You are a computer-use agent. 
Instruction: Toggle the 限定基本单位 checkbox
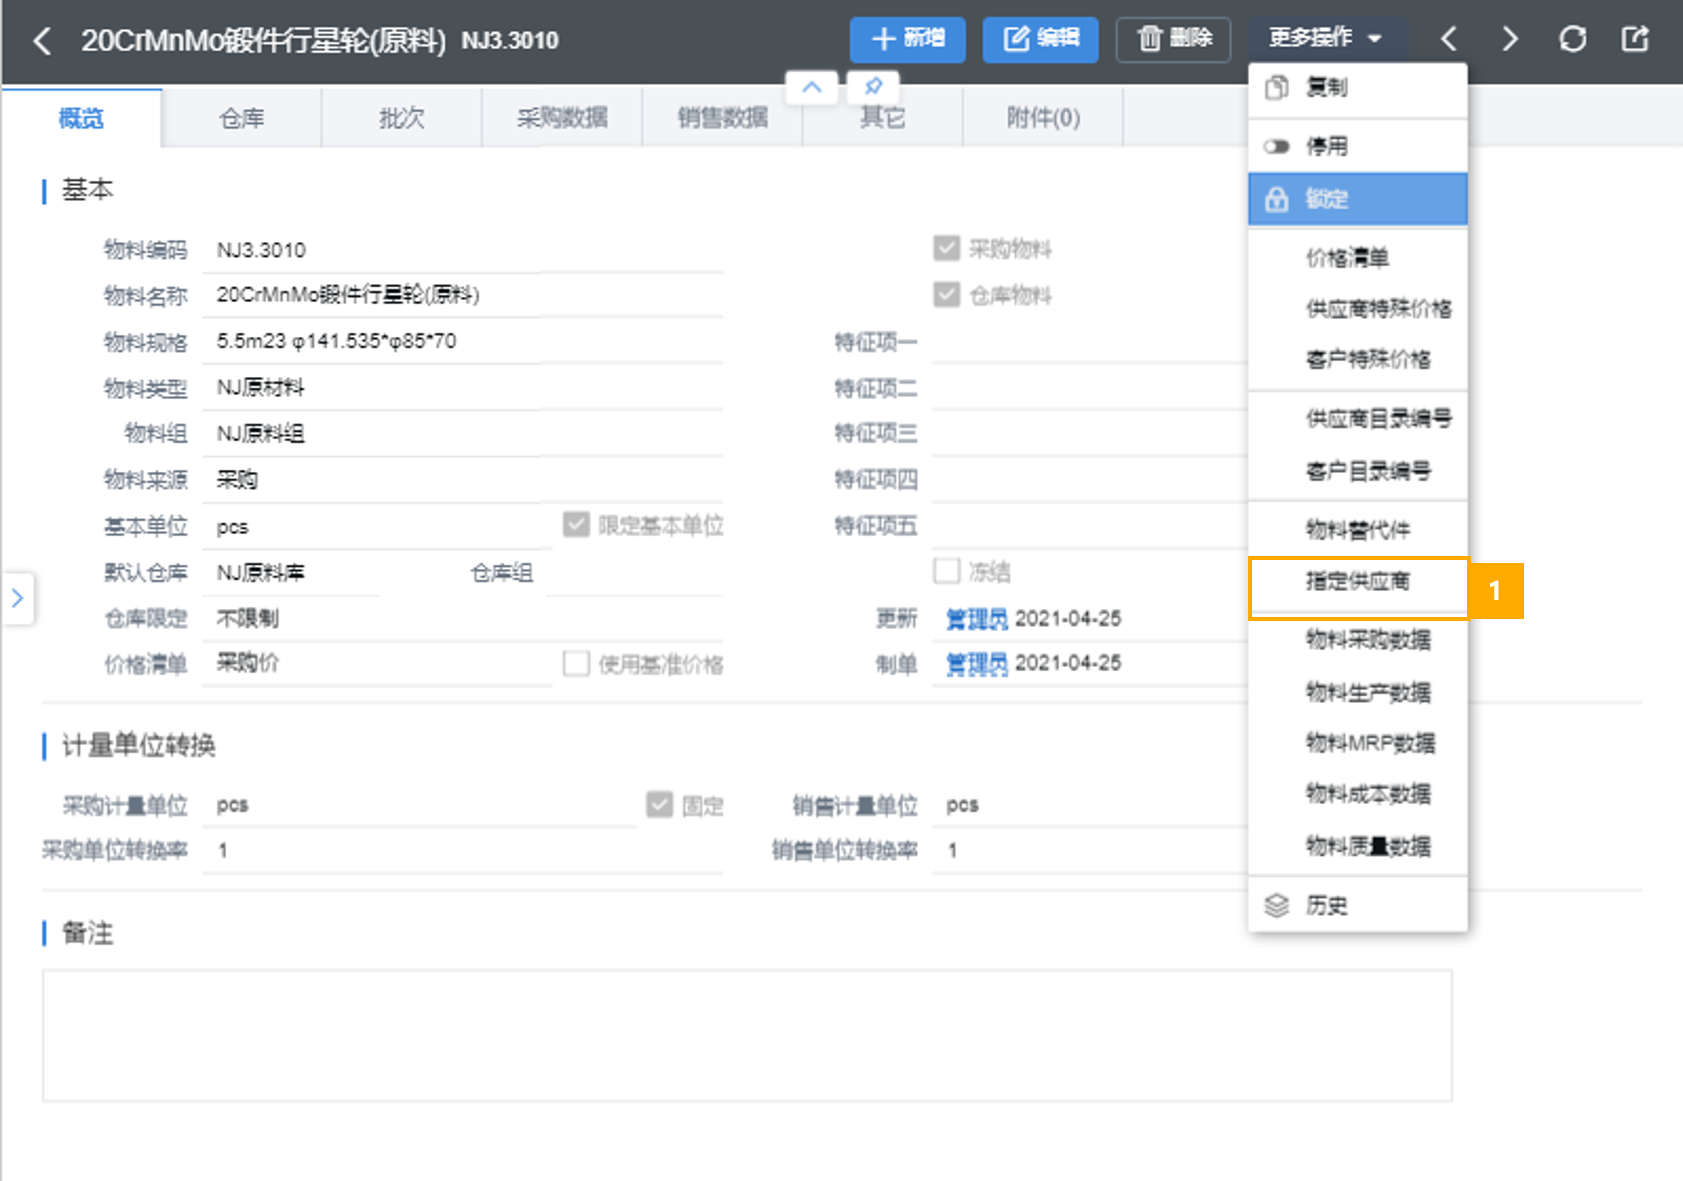point(576,525)
